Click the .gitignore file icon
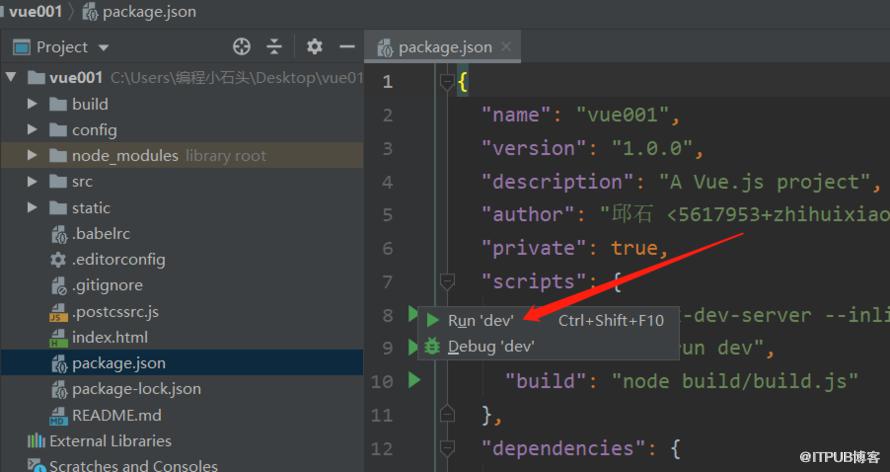 click(59, 286)
